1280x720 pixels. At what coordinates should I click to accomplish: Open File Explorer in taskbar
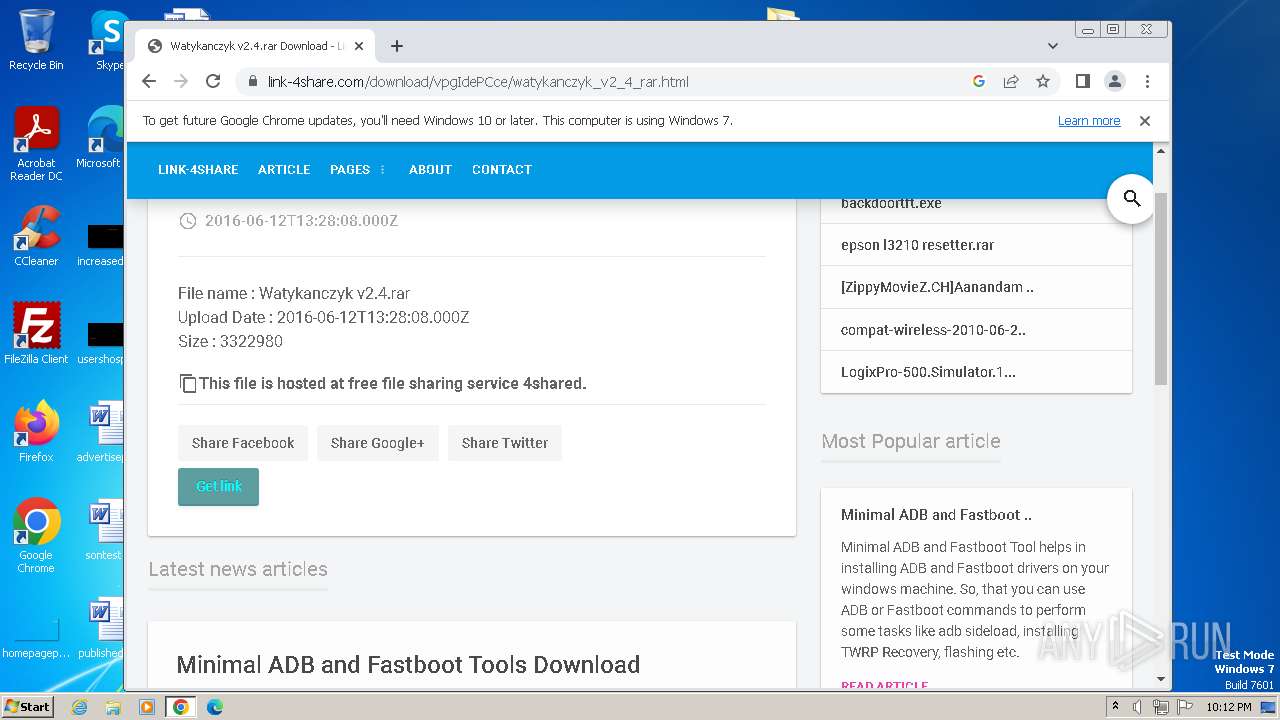[113, 707]
